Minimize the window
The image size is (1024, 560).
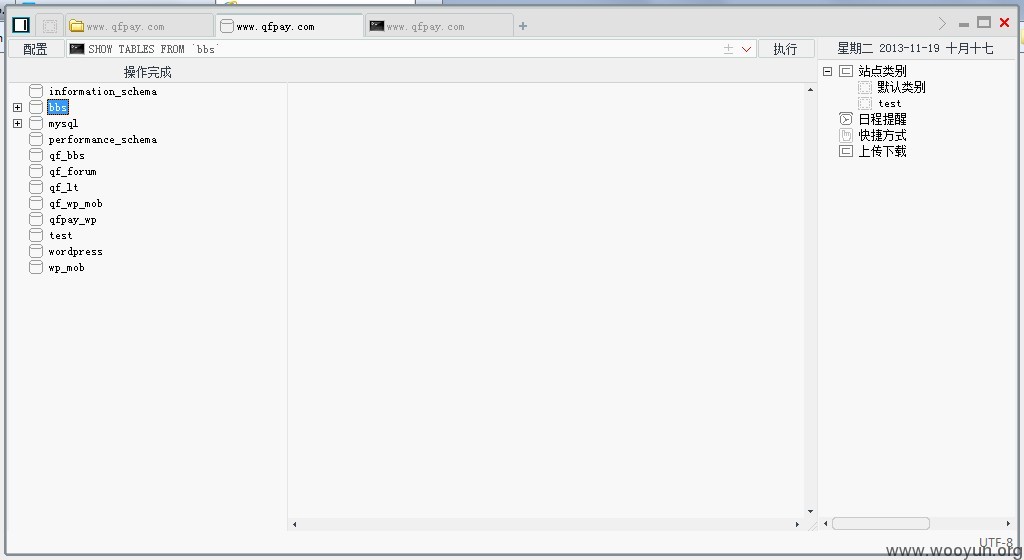(964, 25)
